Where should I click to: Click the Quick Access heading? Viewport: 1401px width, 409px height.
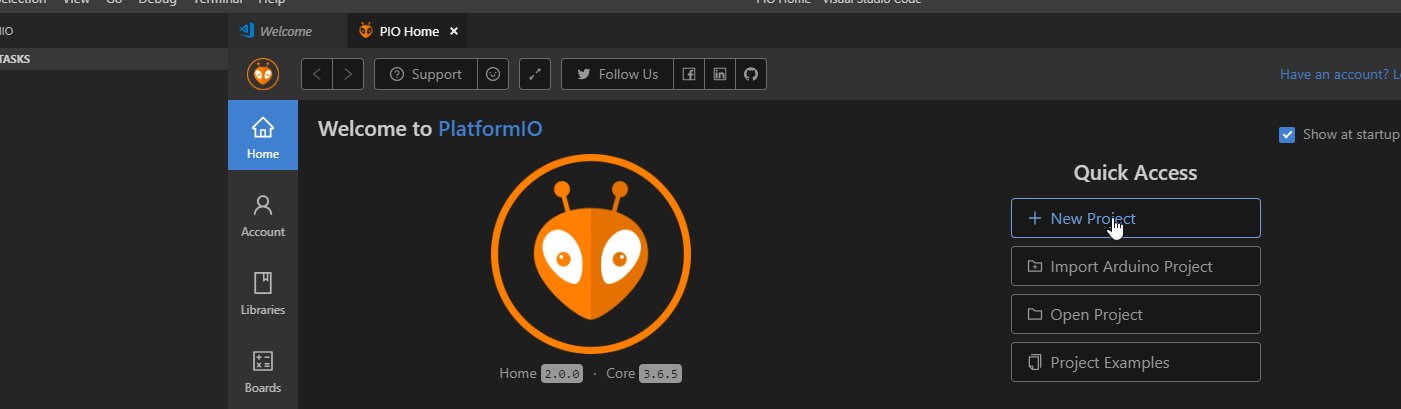coord(1135,173)
